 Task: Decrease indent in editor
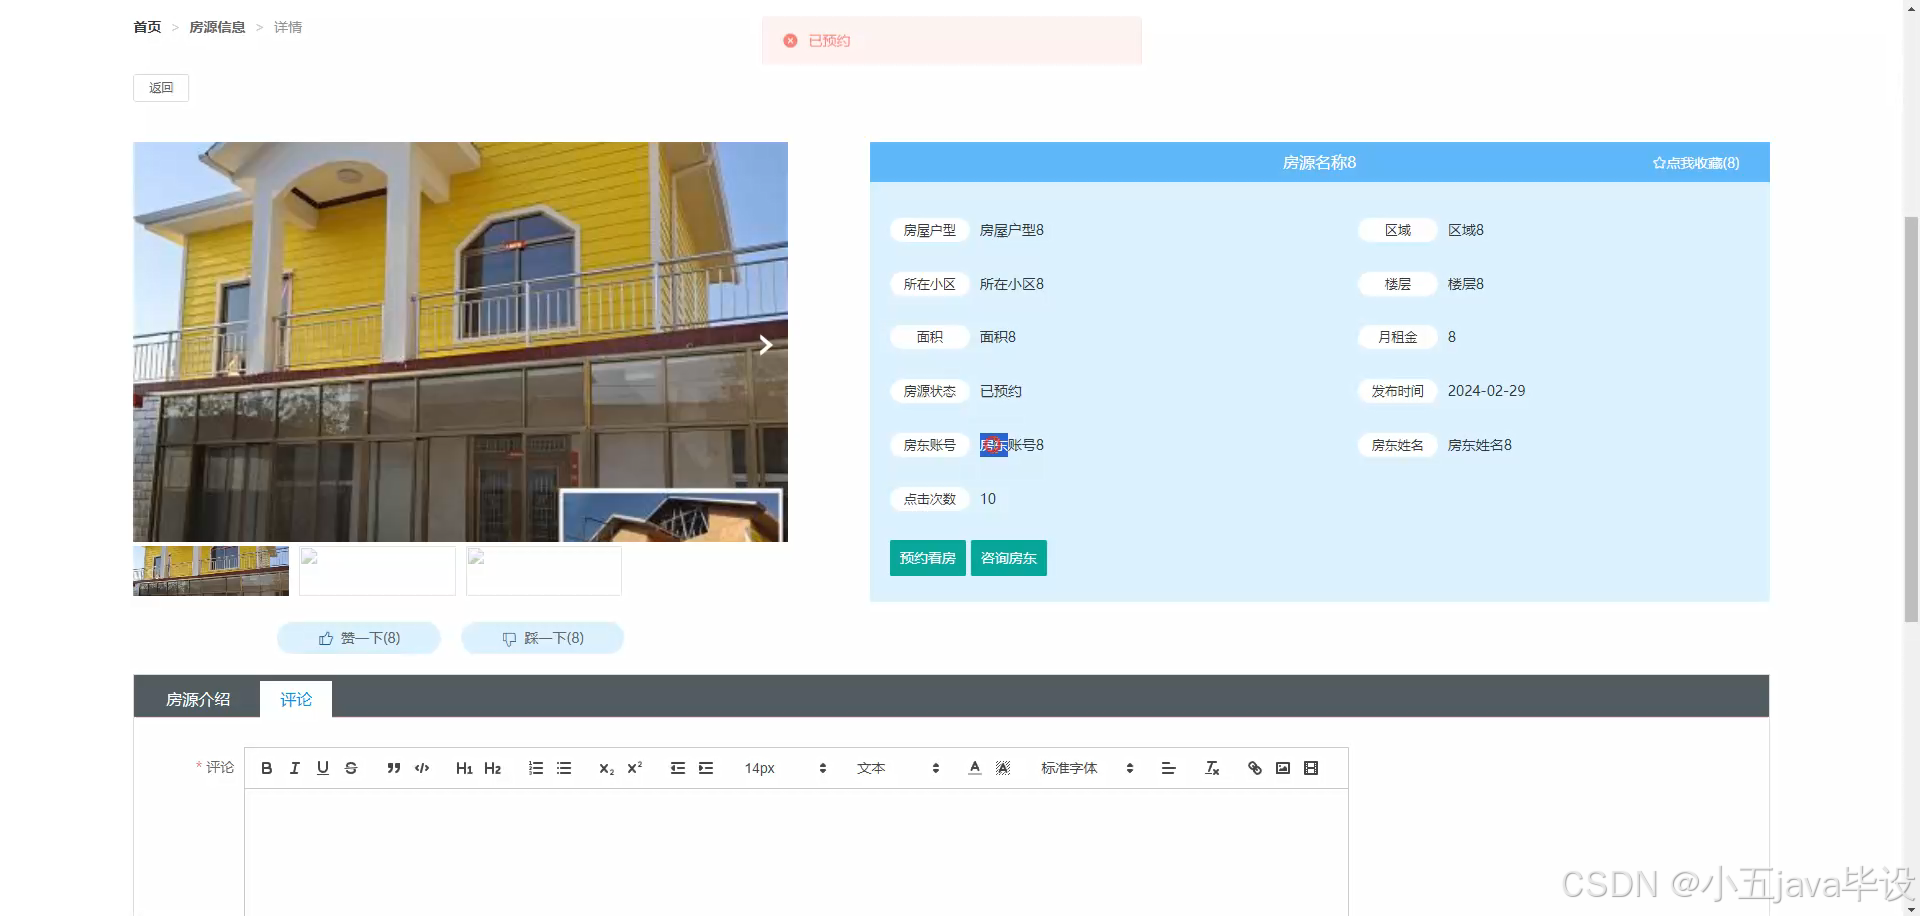pyautogui.click(x=677, y=768)
